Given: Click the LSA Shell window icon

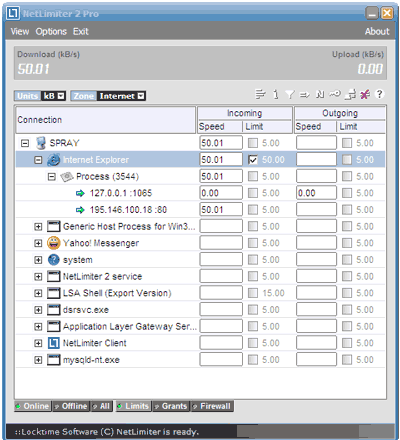Looking at the screenshot, I should coord(53,293).
